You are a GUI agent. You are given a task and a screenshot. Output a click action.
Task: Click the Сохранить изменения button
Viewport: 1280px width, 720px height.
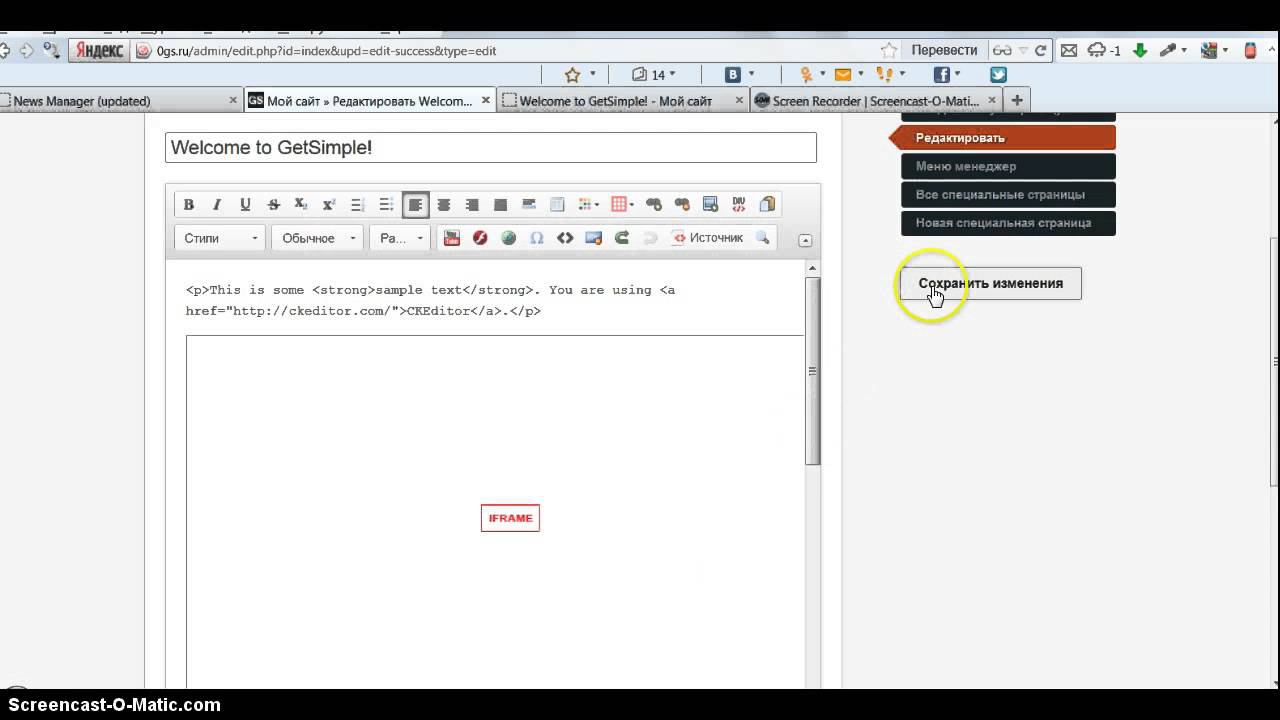(x=990, y=283)
